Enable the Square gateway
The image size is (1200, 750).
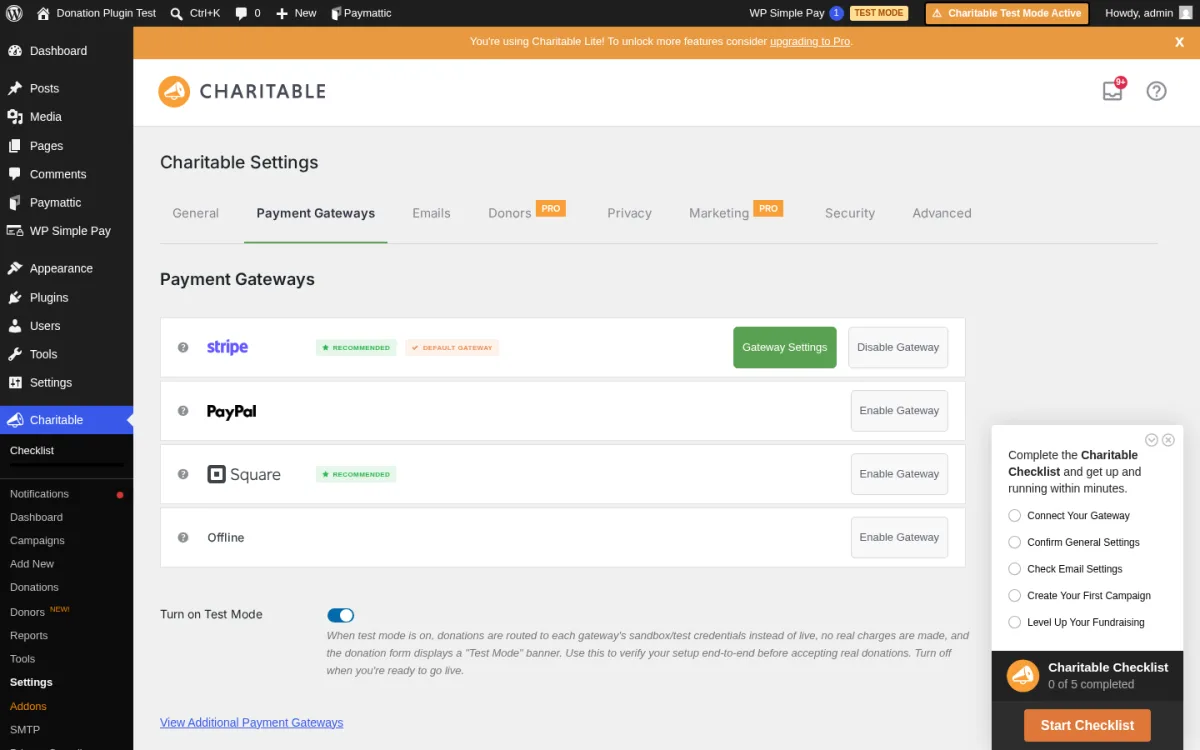pos(899,474)
